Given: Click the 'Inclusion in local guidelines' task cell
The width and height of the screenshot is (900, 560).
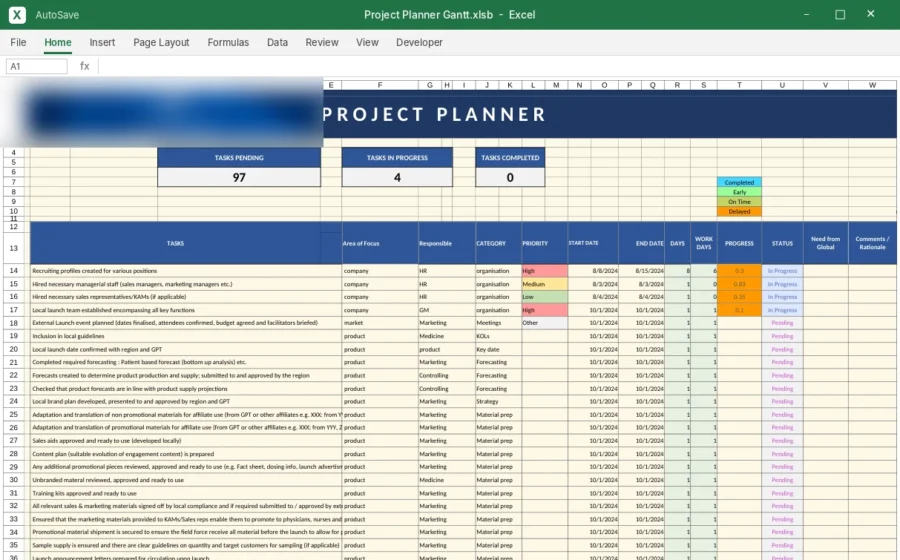Looking at the screenshot, I should point(186,336).
